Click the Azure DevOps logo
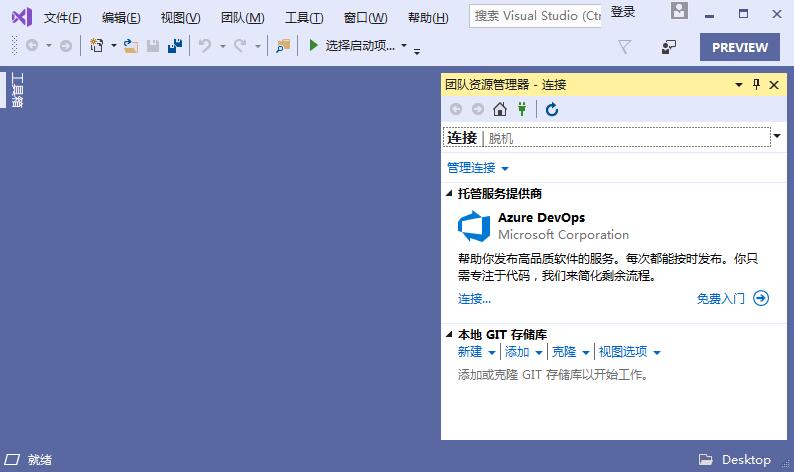The width and height of the screenshot is (794, 472). pyautogui.click(x=474, y=227)
